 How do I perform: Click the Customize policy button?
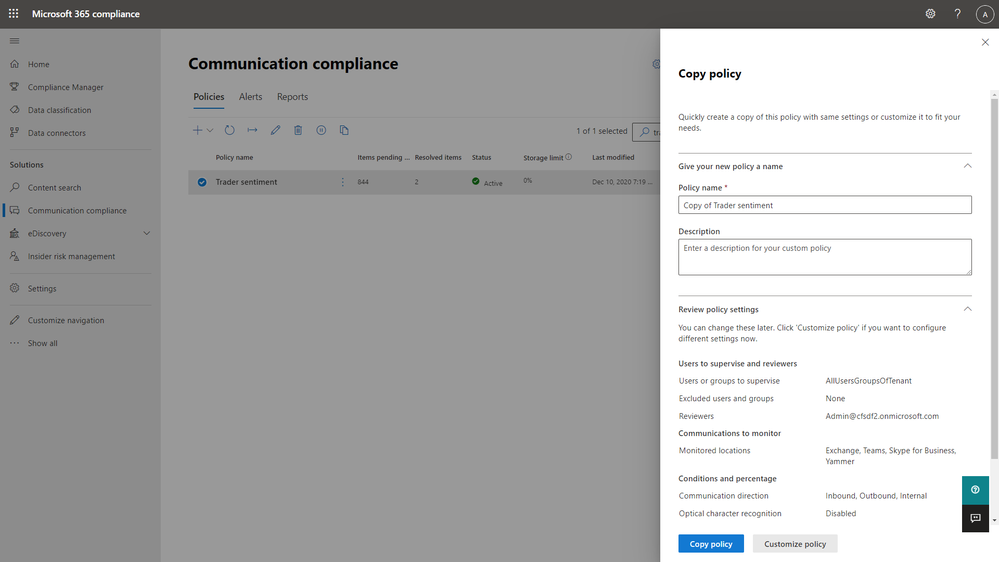(795, 544)
